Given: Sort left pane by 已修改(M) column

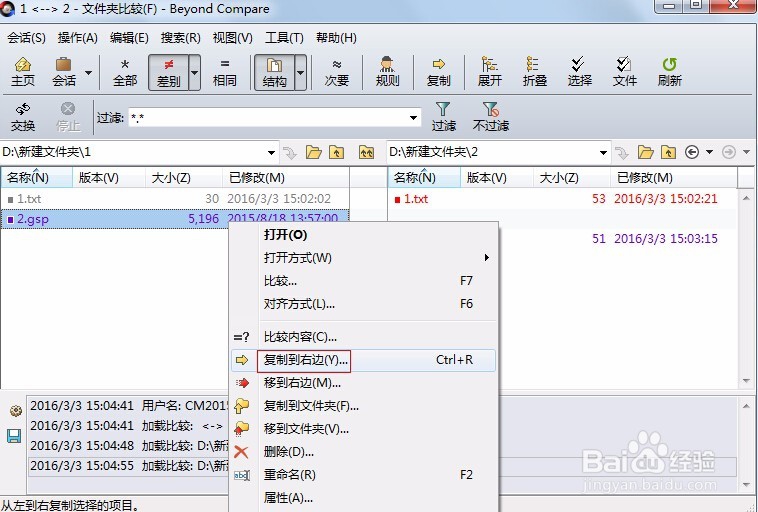Looking at the screenshot, I should (286, 177).
